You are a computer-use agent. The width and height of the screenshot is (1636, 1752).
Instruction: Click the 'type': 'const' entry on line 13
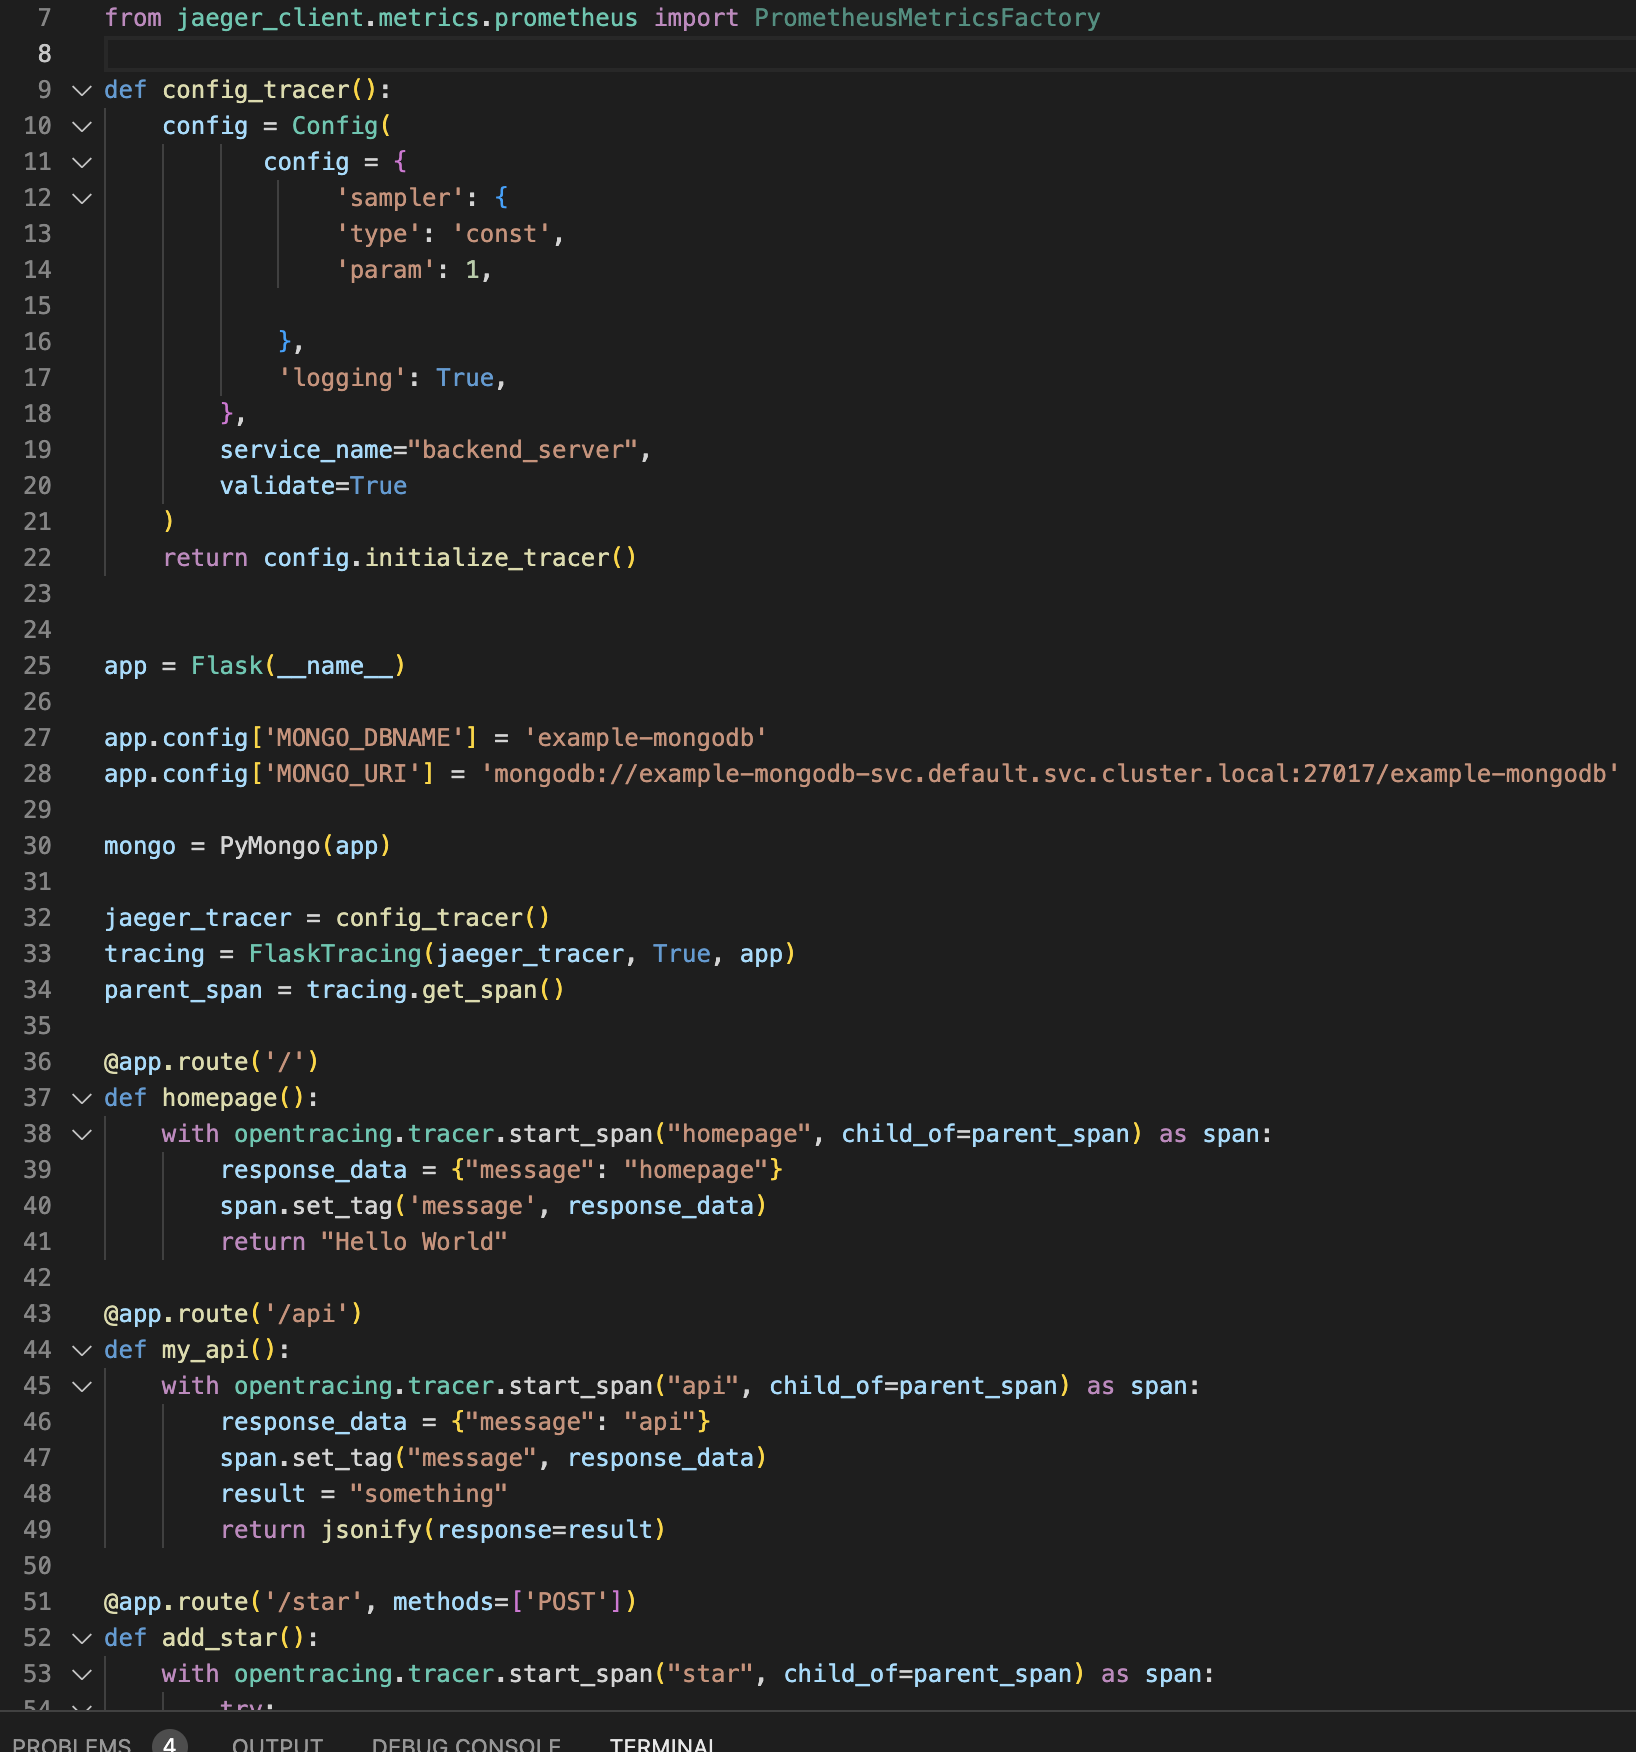click(x=450, y=234)
